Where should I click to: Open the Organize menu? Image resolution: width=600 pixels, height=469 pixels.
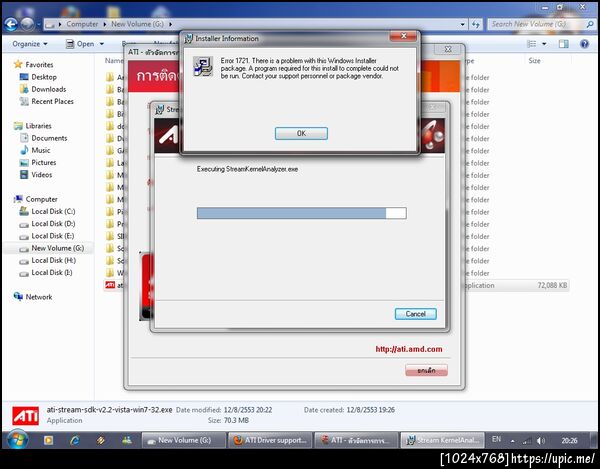click(x=30, y=44)
